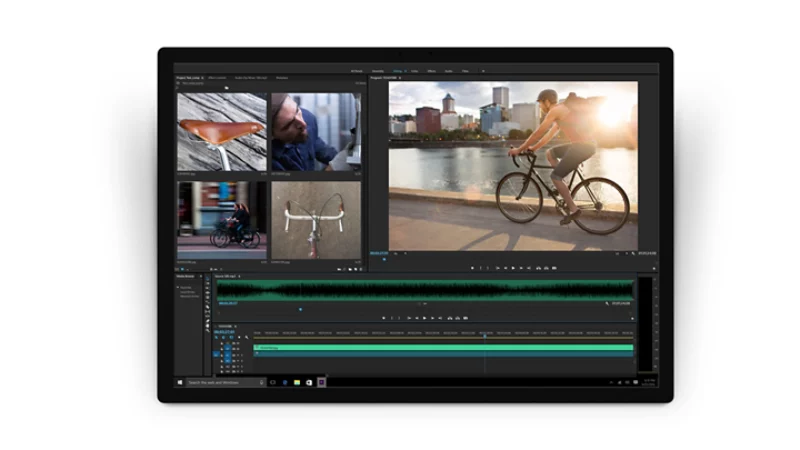Click the Task View icon in the taskbar
800x450 pixels.
[x=273, y=382]
